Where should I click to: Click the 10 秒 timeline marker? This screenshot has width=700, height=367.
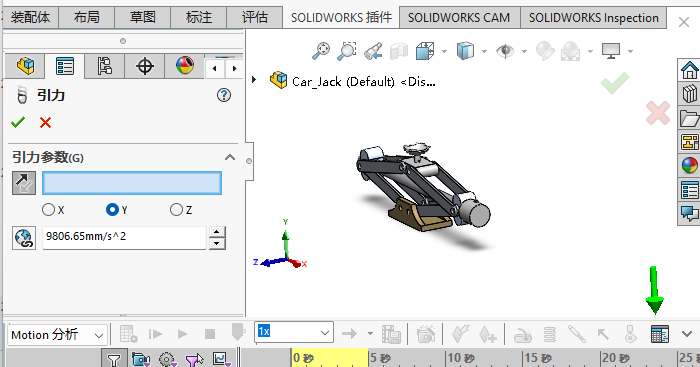pyautogui.click(x=460, y=358)
